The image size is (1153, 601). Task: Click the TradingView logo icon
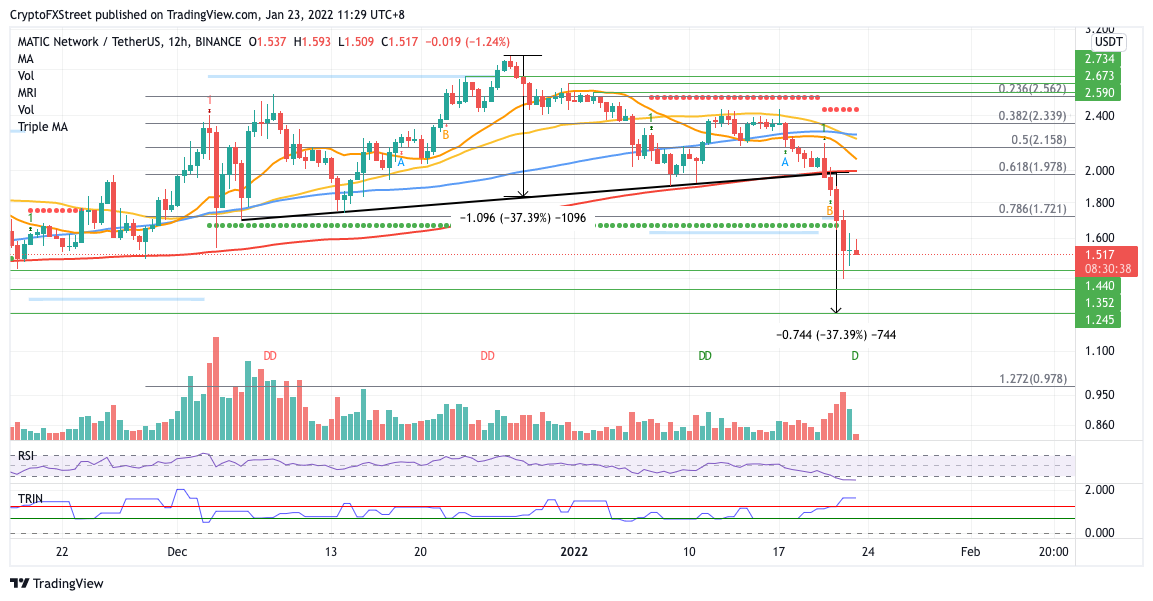[19, 583]
